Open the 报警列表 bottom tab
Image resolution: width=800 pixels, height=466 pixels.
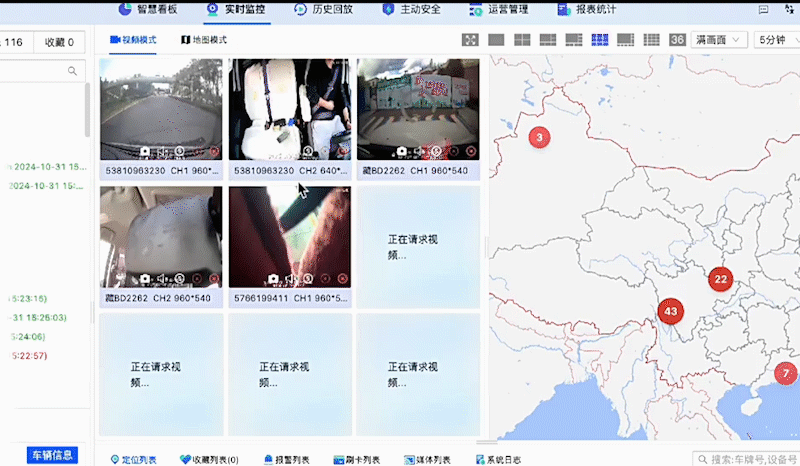(x=287, y=460)
